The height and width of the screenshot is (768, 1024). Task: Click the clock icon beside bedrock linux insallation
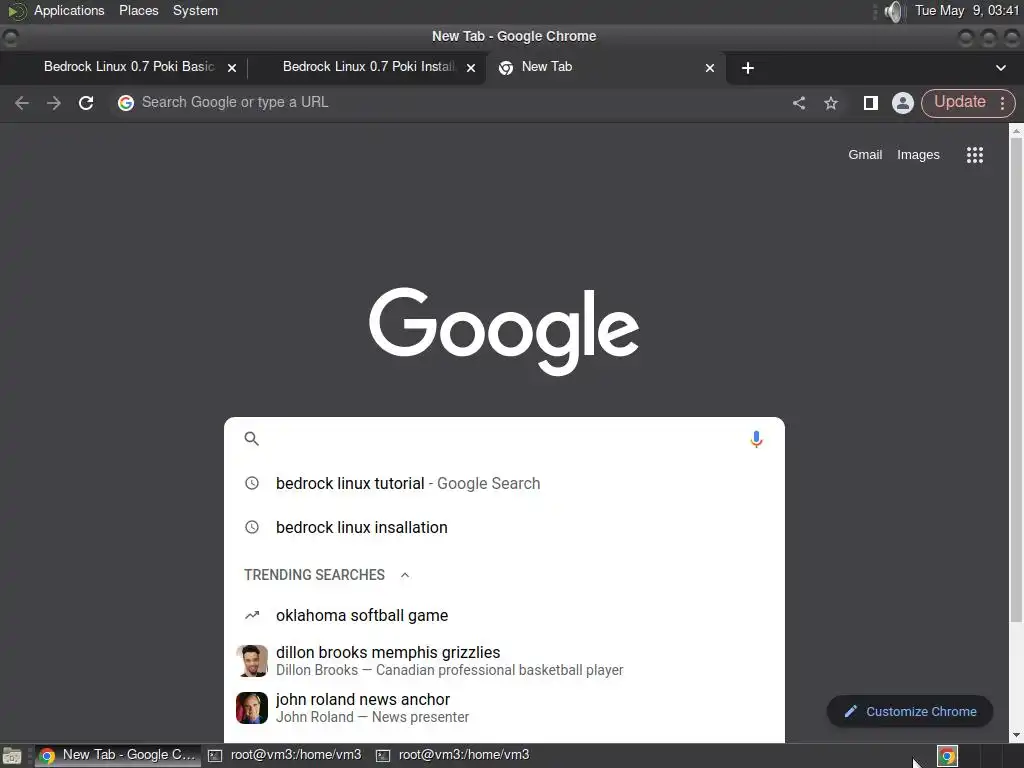point(251,527)
